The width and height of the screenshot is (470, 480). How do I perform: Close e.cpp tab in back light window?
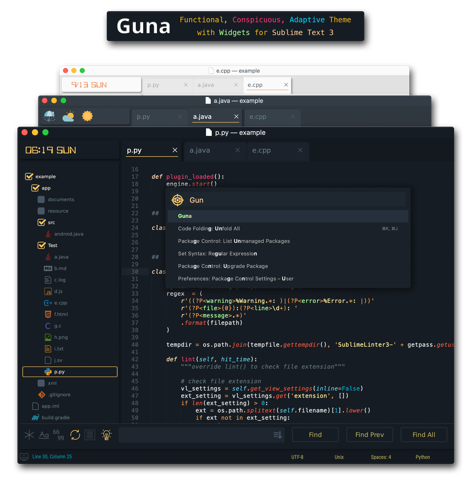(286, 85)
